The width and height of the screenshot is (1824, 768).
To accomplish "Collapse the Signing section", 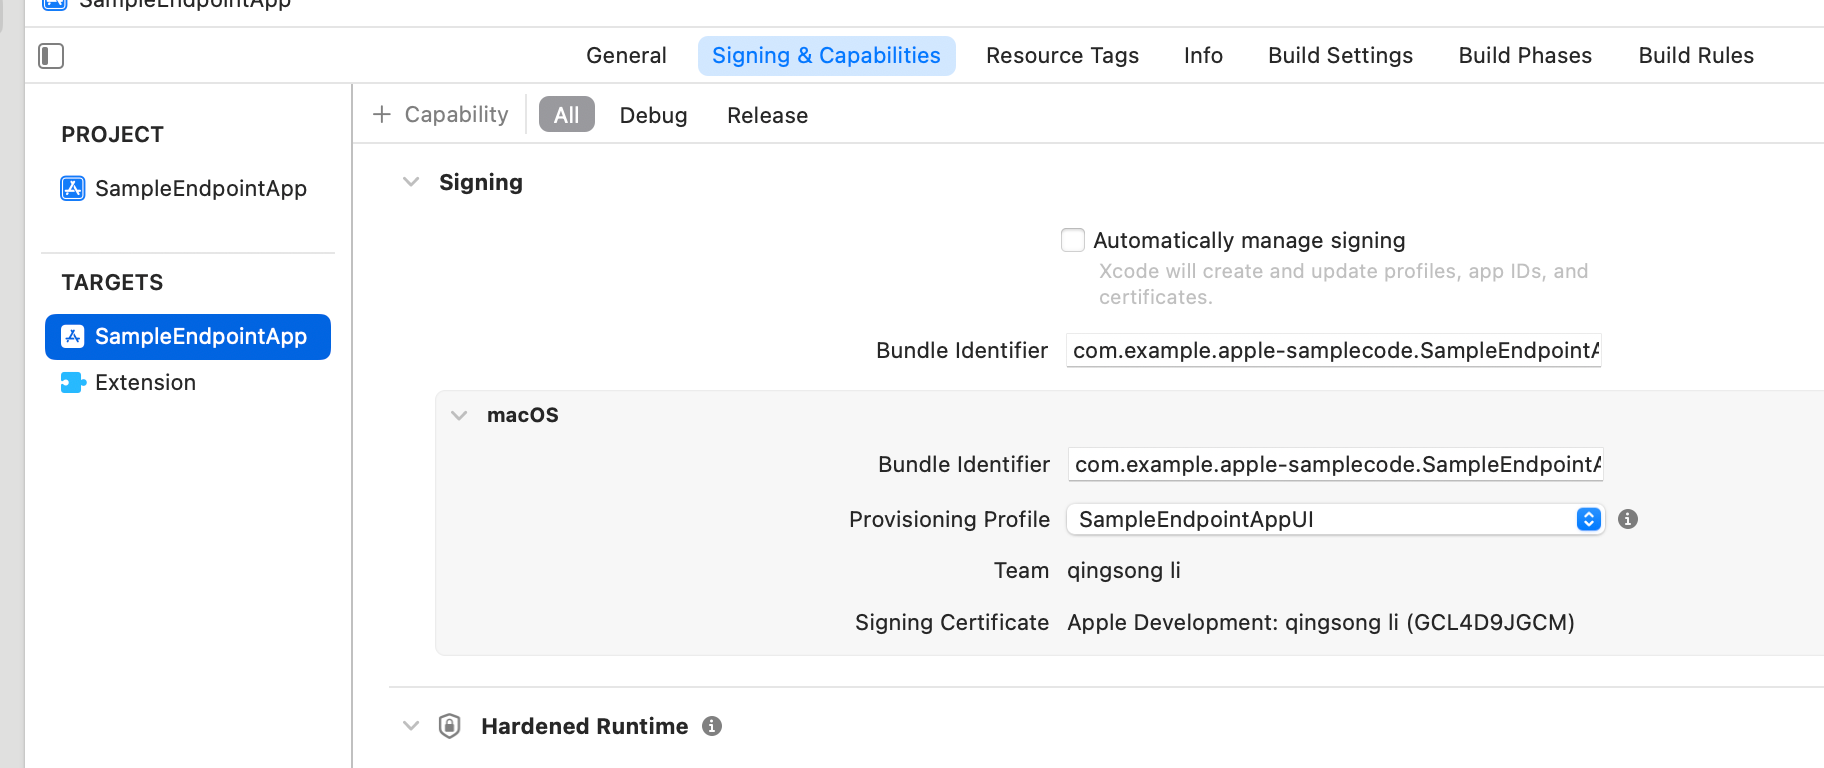I will tap(411, 182).
